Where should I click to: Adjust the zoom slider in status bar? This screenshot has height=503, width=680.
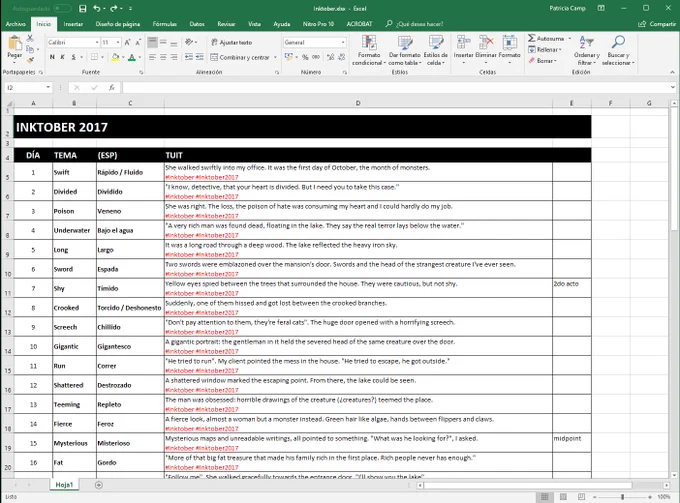click(x=622, y=497)
